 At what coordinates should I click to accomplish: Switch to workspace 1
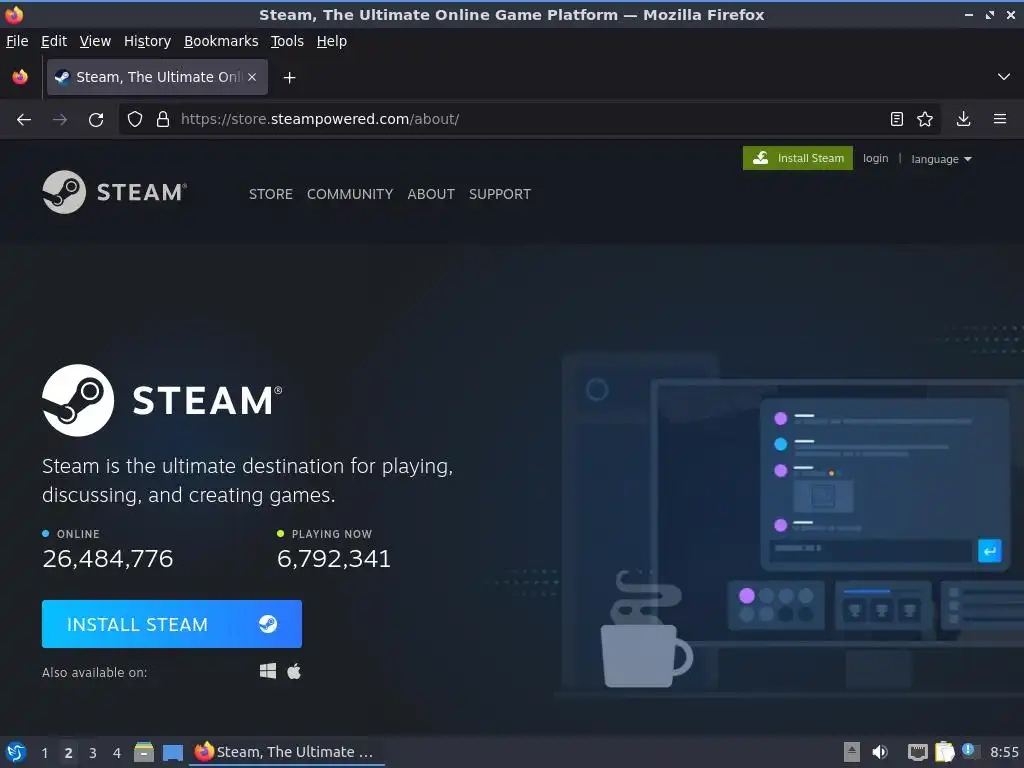point(44,753)
